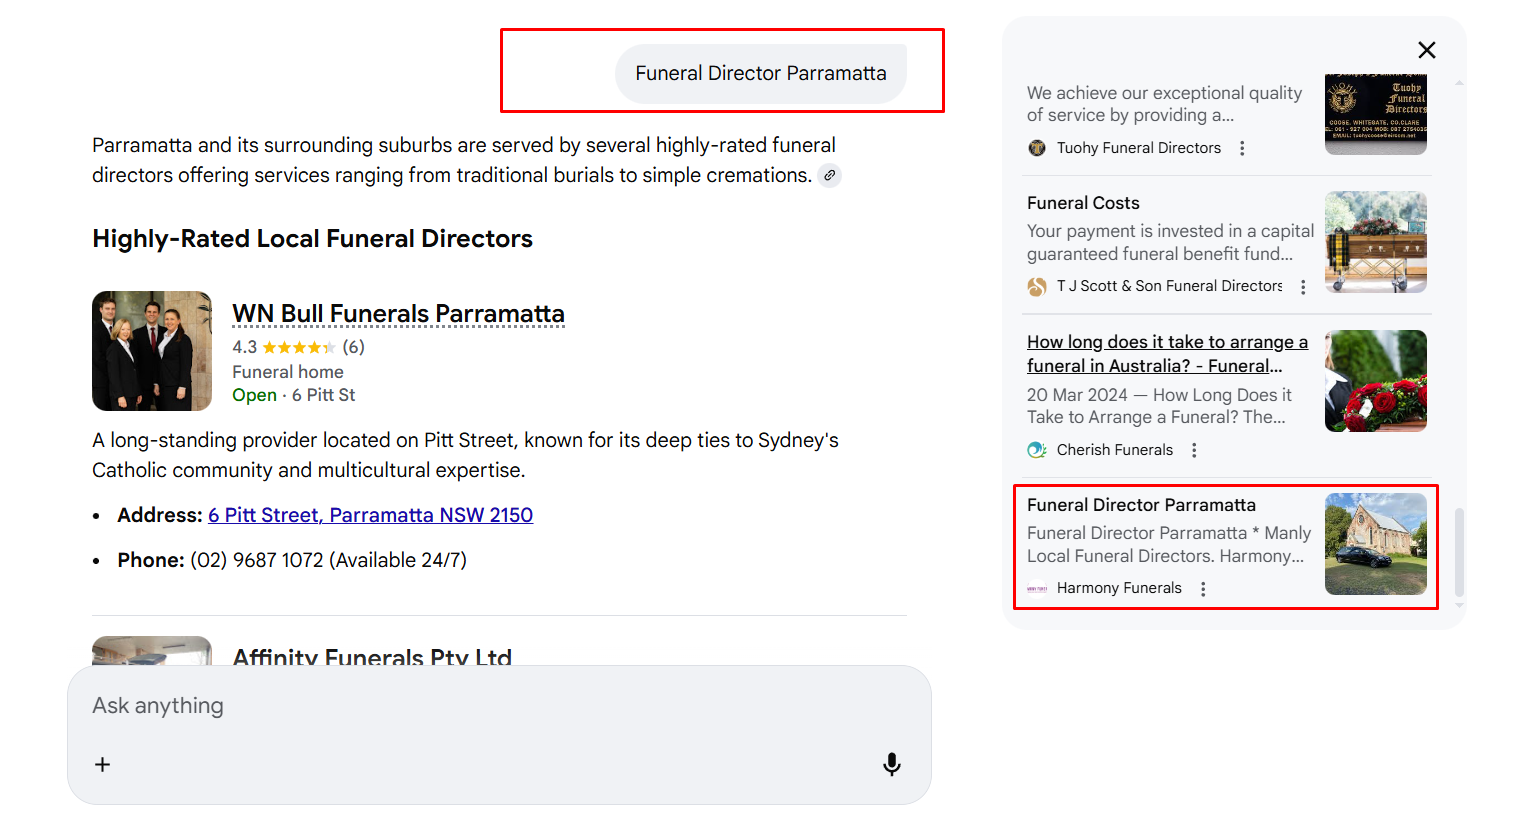This screenshot has width=1525, height=822.
Task: Click the 'Parramatta and its surrounding suburbs' intro paragraph
Action: (x=464, y=160)
